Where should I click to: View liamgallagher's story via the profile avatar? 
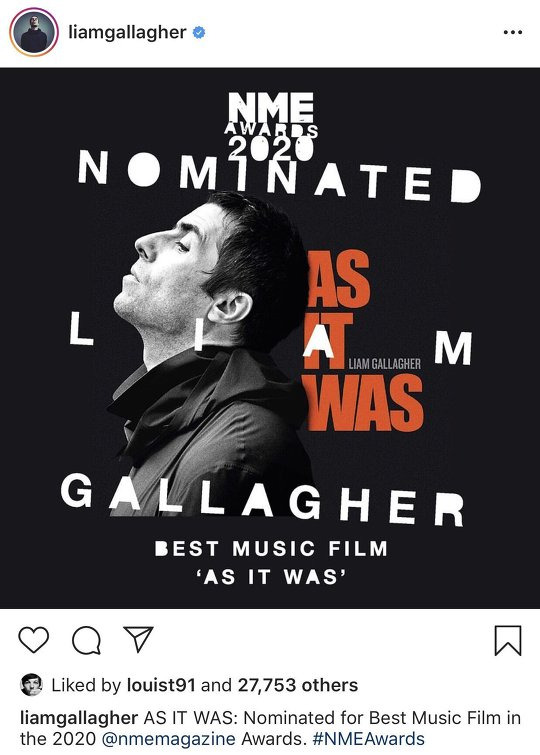click(34, 33)
